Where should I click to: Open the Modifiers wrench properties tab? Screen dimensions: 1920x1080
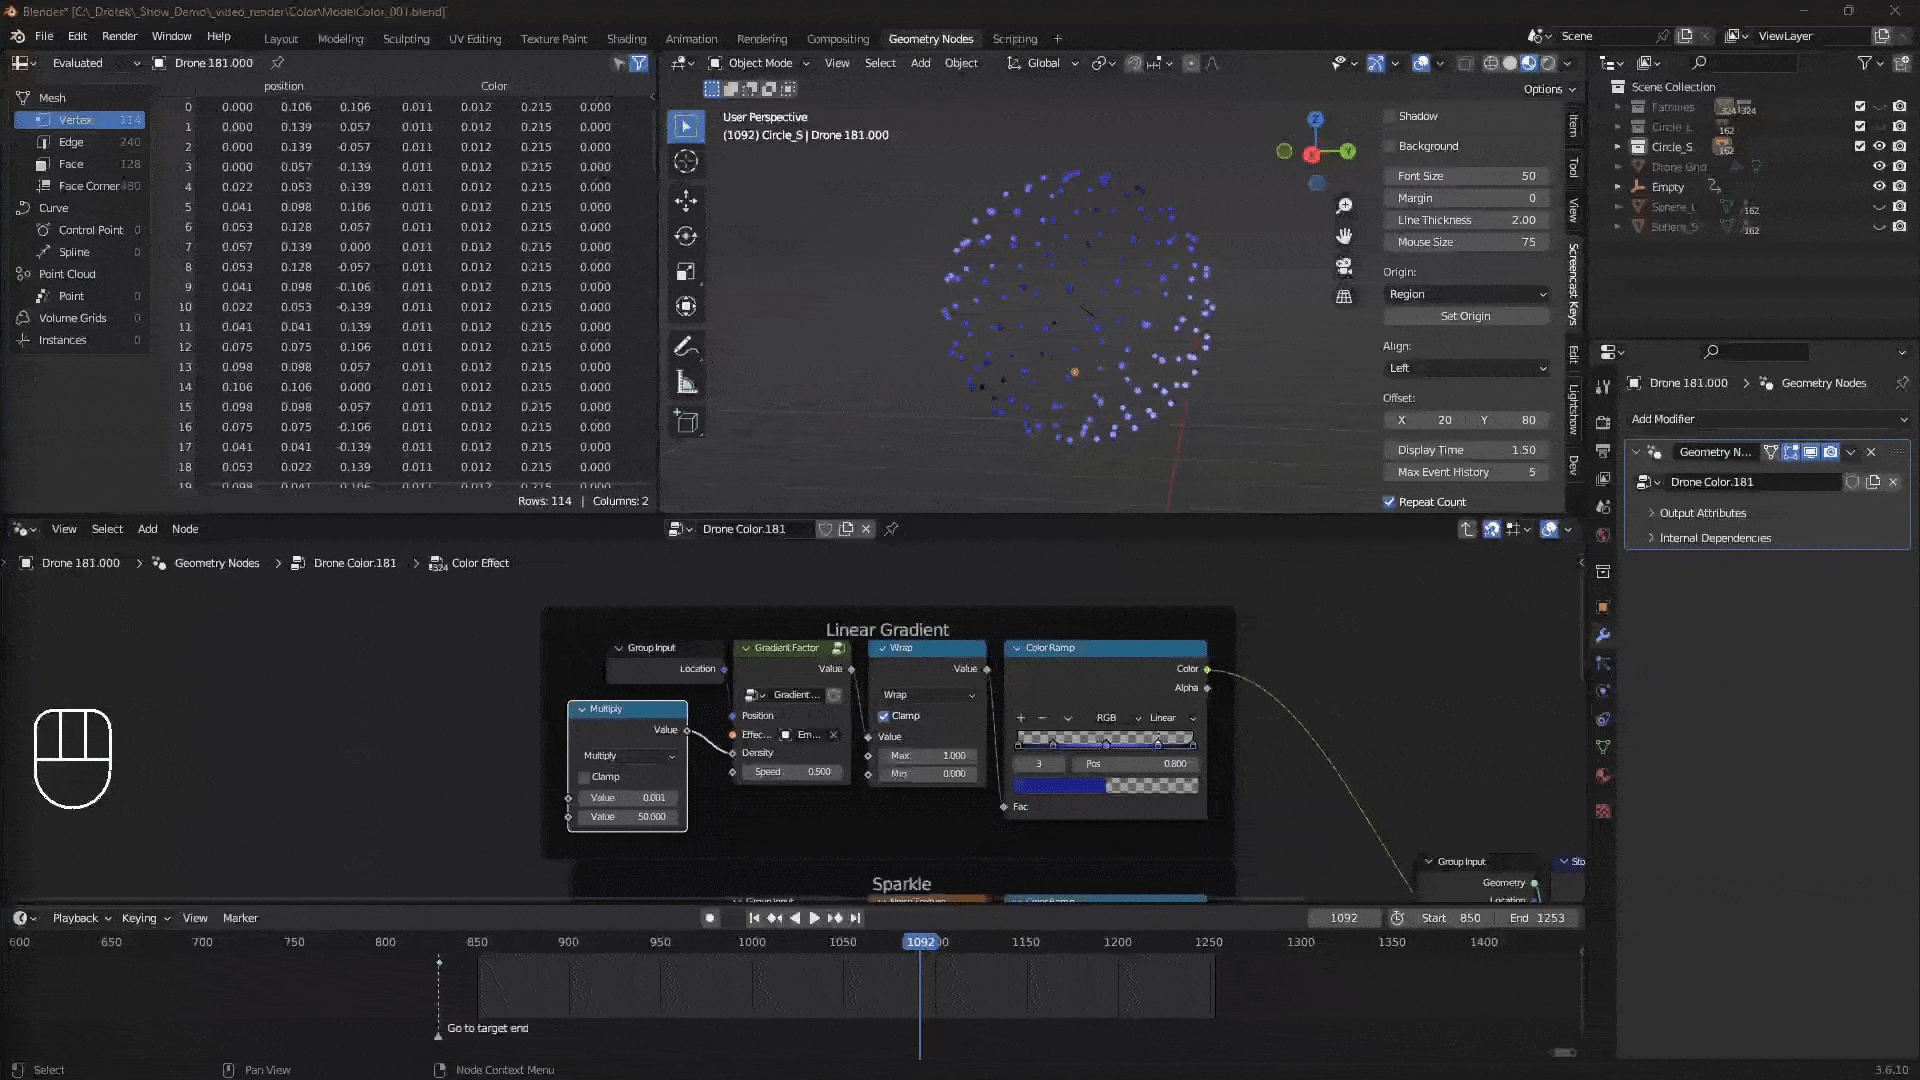tap(1603, 635)
